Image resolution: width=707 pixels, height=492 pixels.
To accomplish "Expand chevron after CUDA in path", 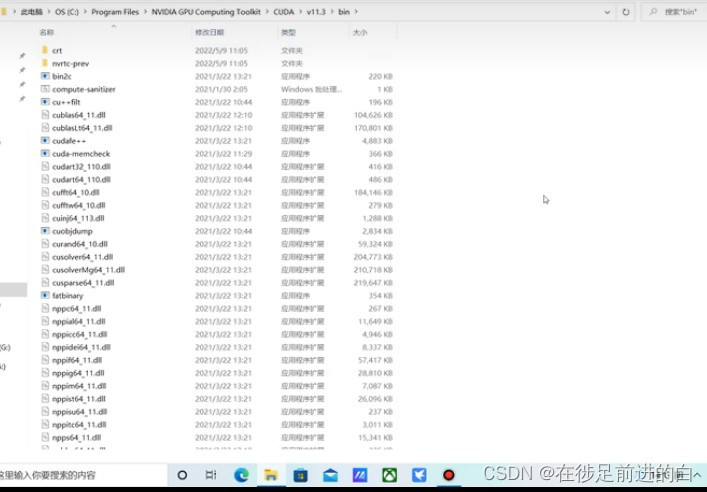I will (300, 12).
